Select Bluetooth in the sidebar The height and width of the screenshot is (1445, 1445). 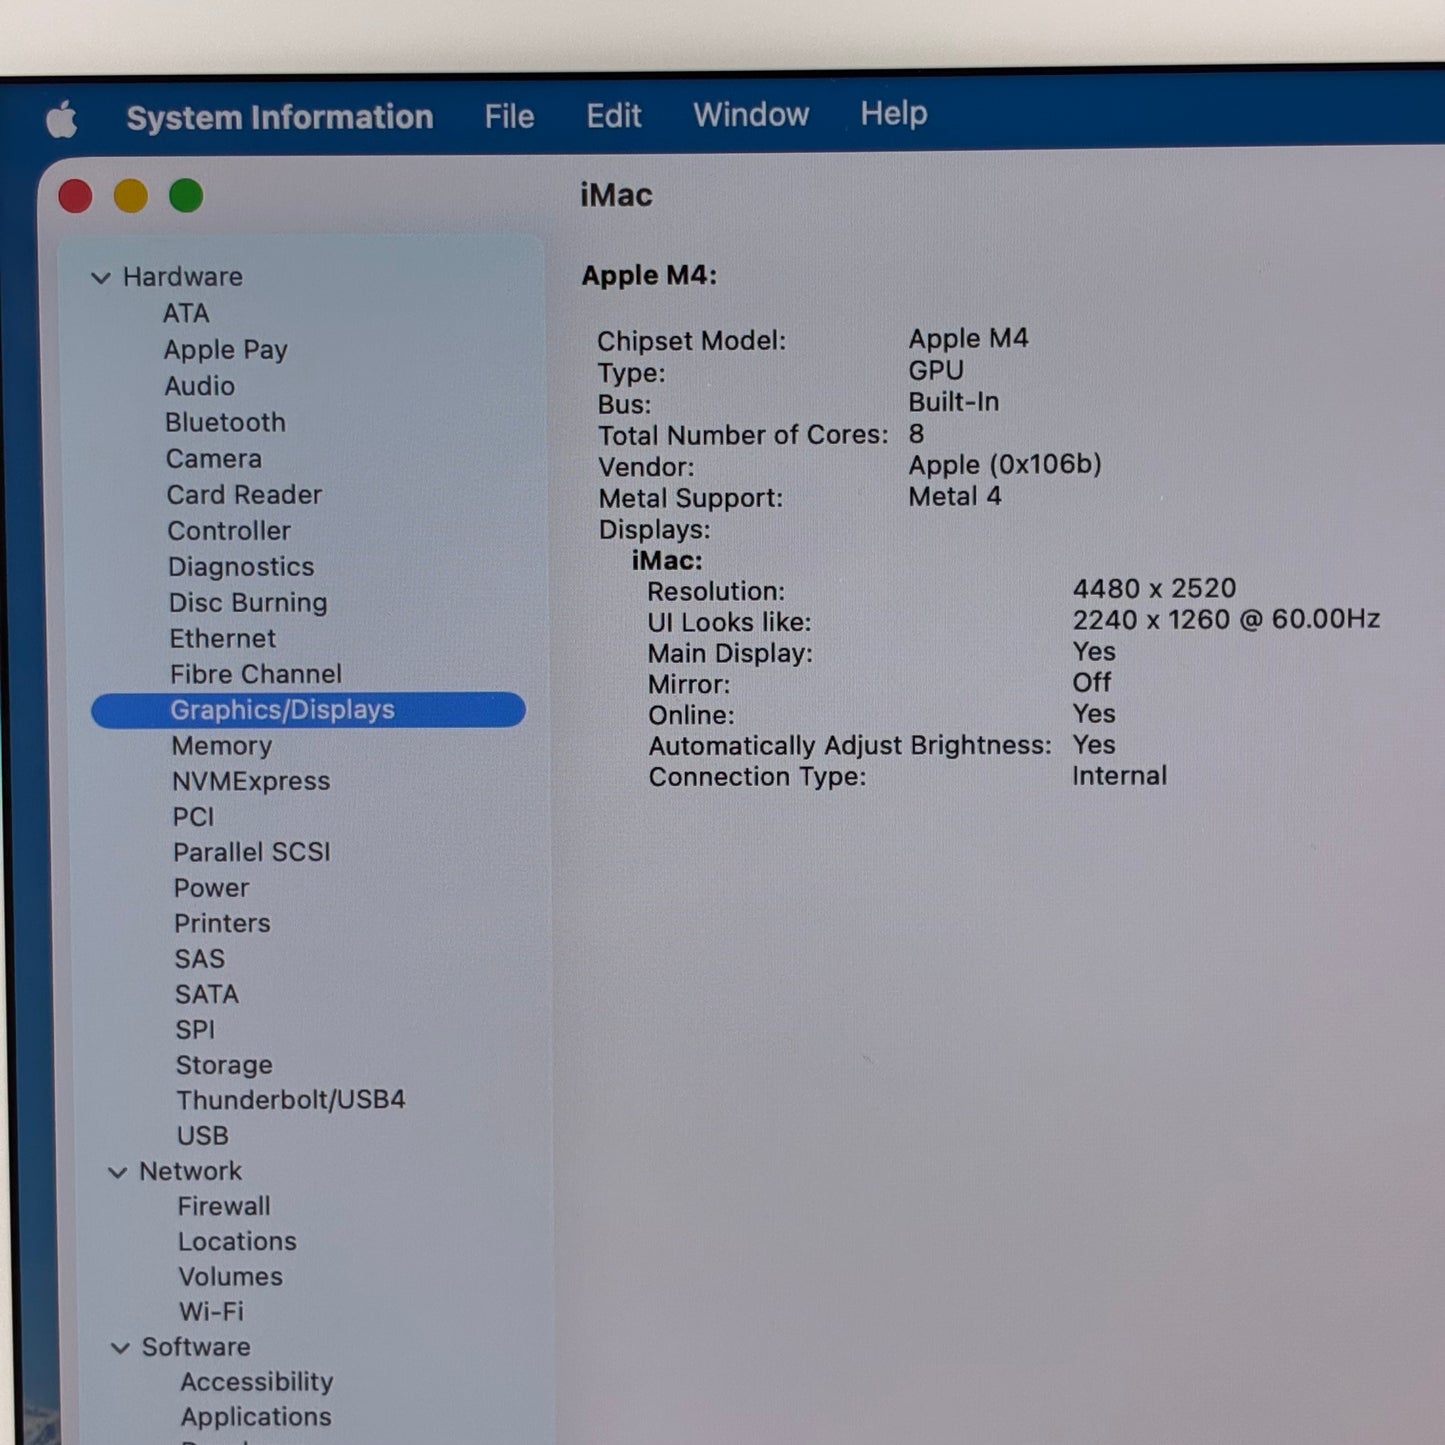pos(225,422)
